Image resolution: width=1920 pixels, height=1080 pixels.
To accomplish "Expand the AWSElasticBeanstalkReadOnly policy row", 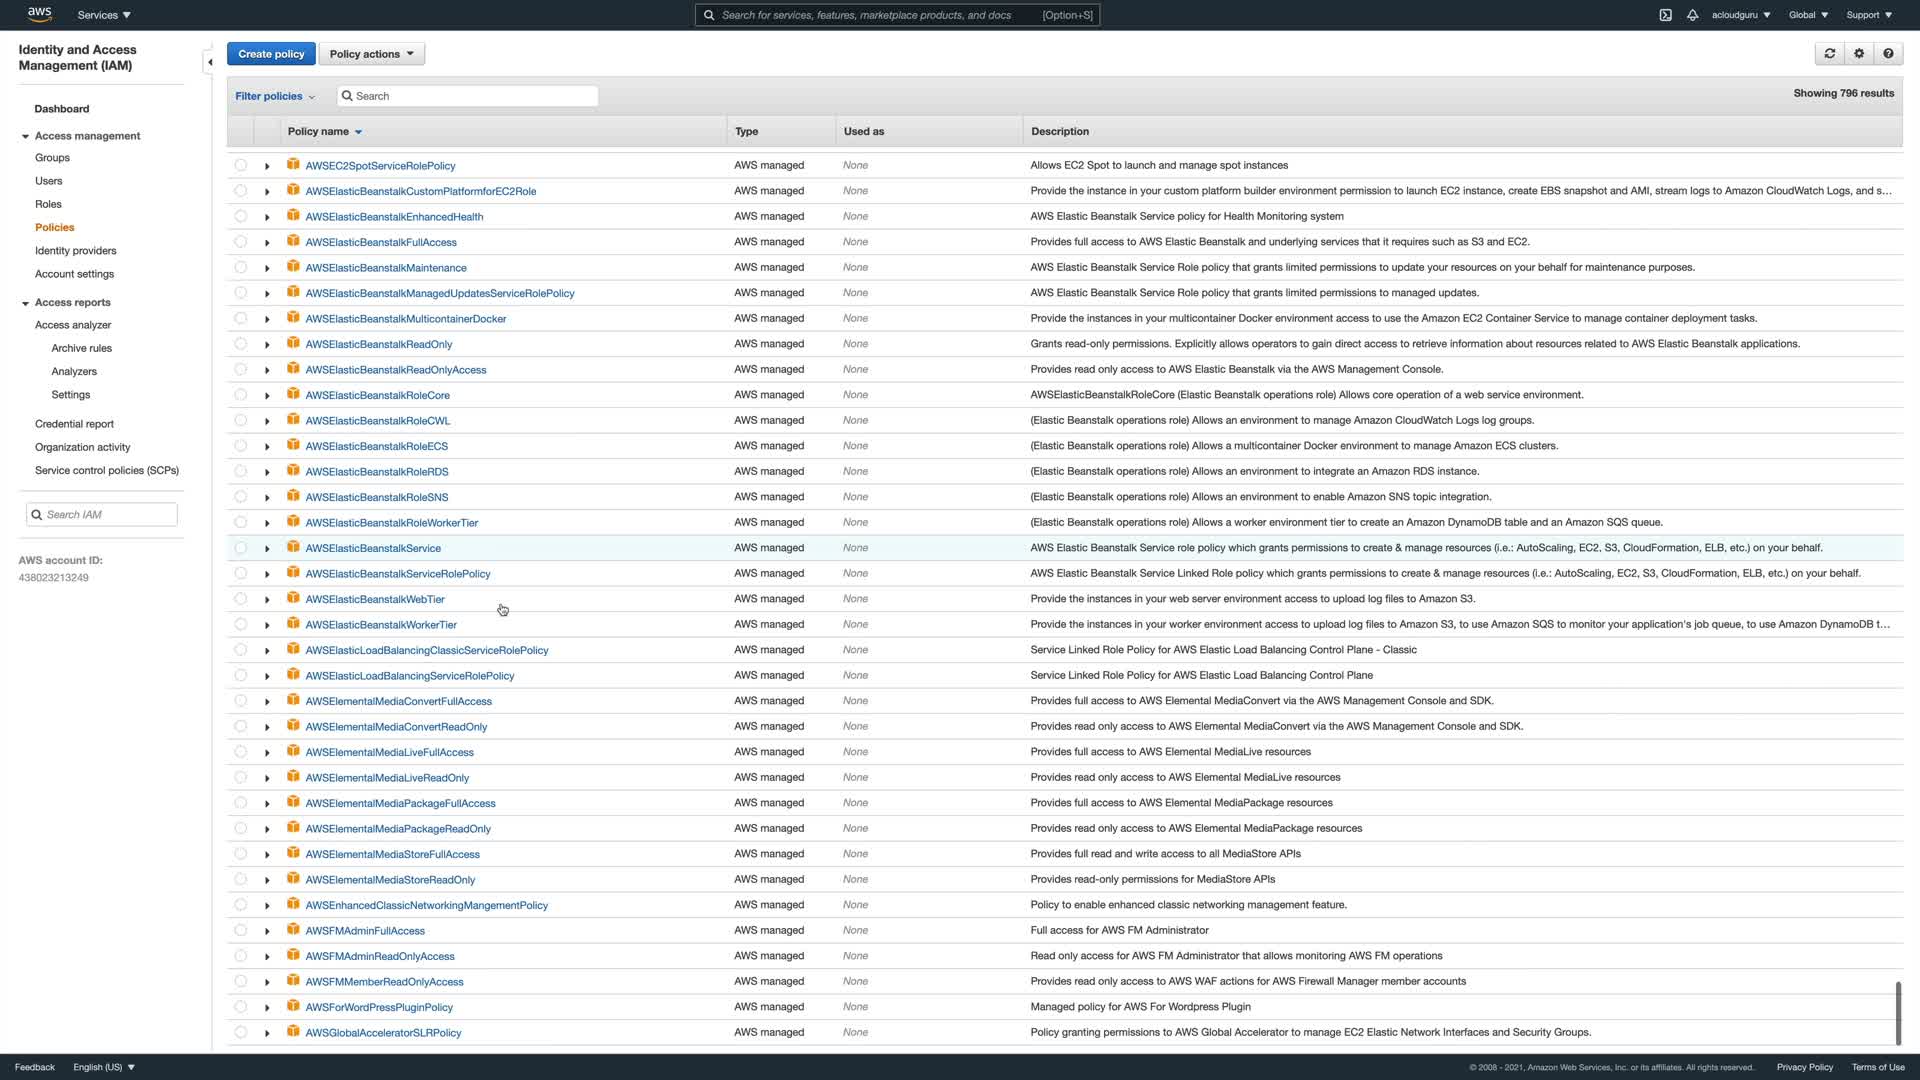I will [x=267, y=345].
